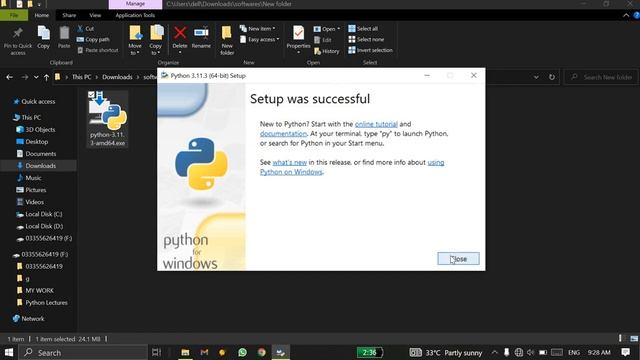This screenshot has width=640, height=360.
Task: Click Downloads in the address bar
Action: (117, 77)
